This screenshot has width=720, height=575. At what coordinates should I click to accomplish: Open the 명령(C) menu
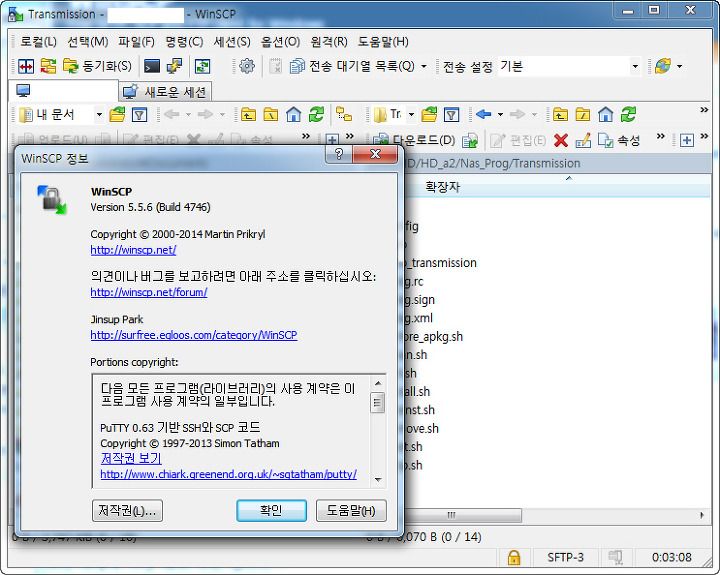click(184, 42)
